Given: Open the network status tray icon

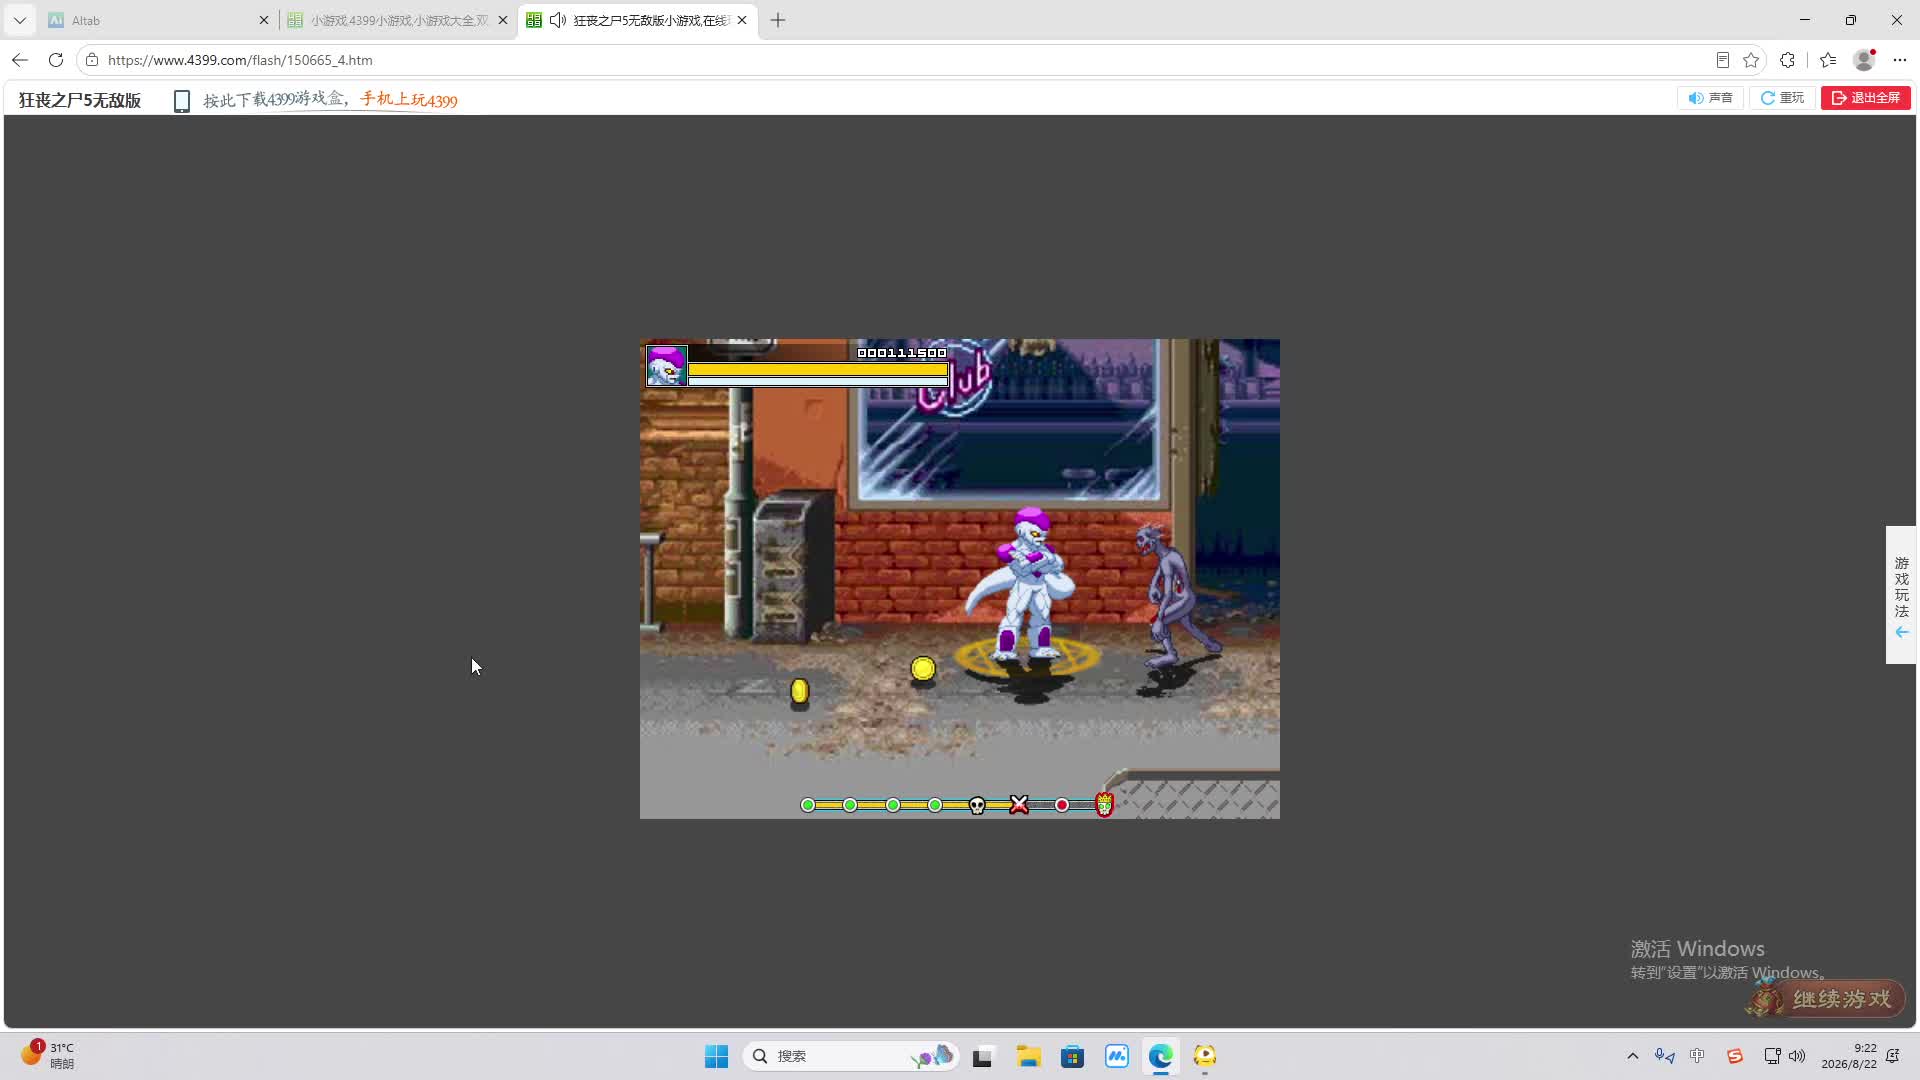Looking at the screenshot, I should click(x=1771, y=1056).
